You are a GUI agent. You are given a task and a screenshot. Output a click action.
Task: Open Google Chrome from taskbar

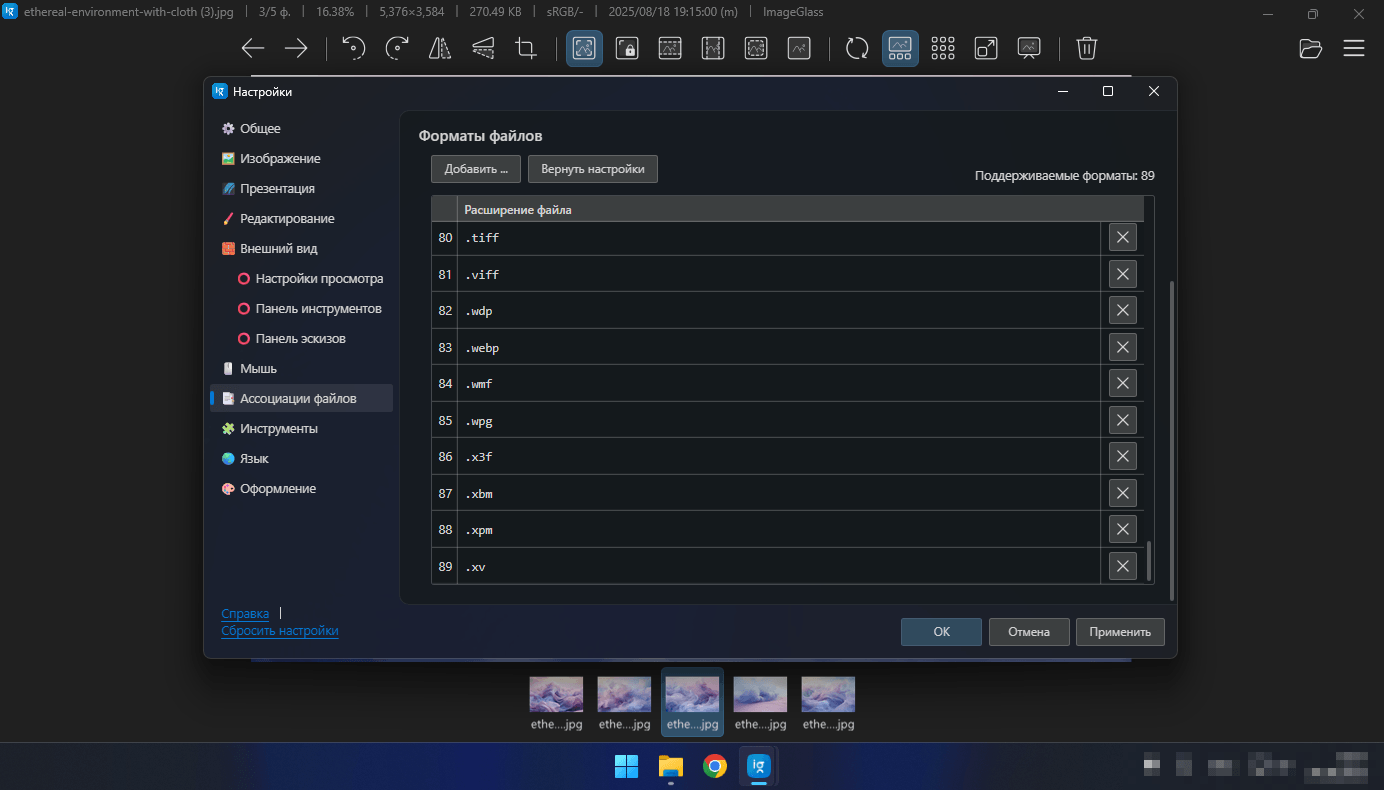tap(714, 767)
